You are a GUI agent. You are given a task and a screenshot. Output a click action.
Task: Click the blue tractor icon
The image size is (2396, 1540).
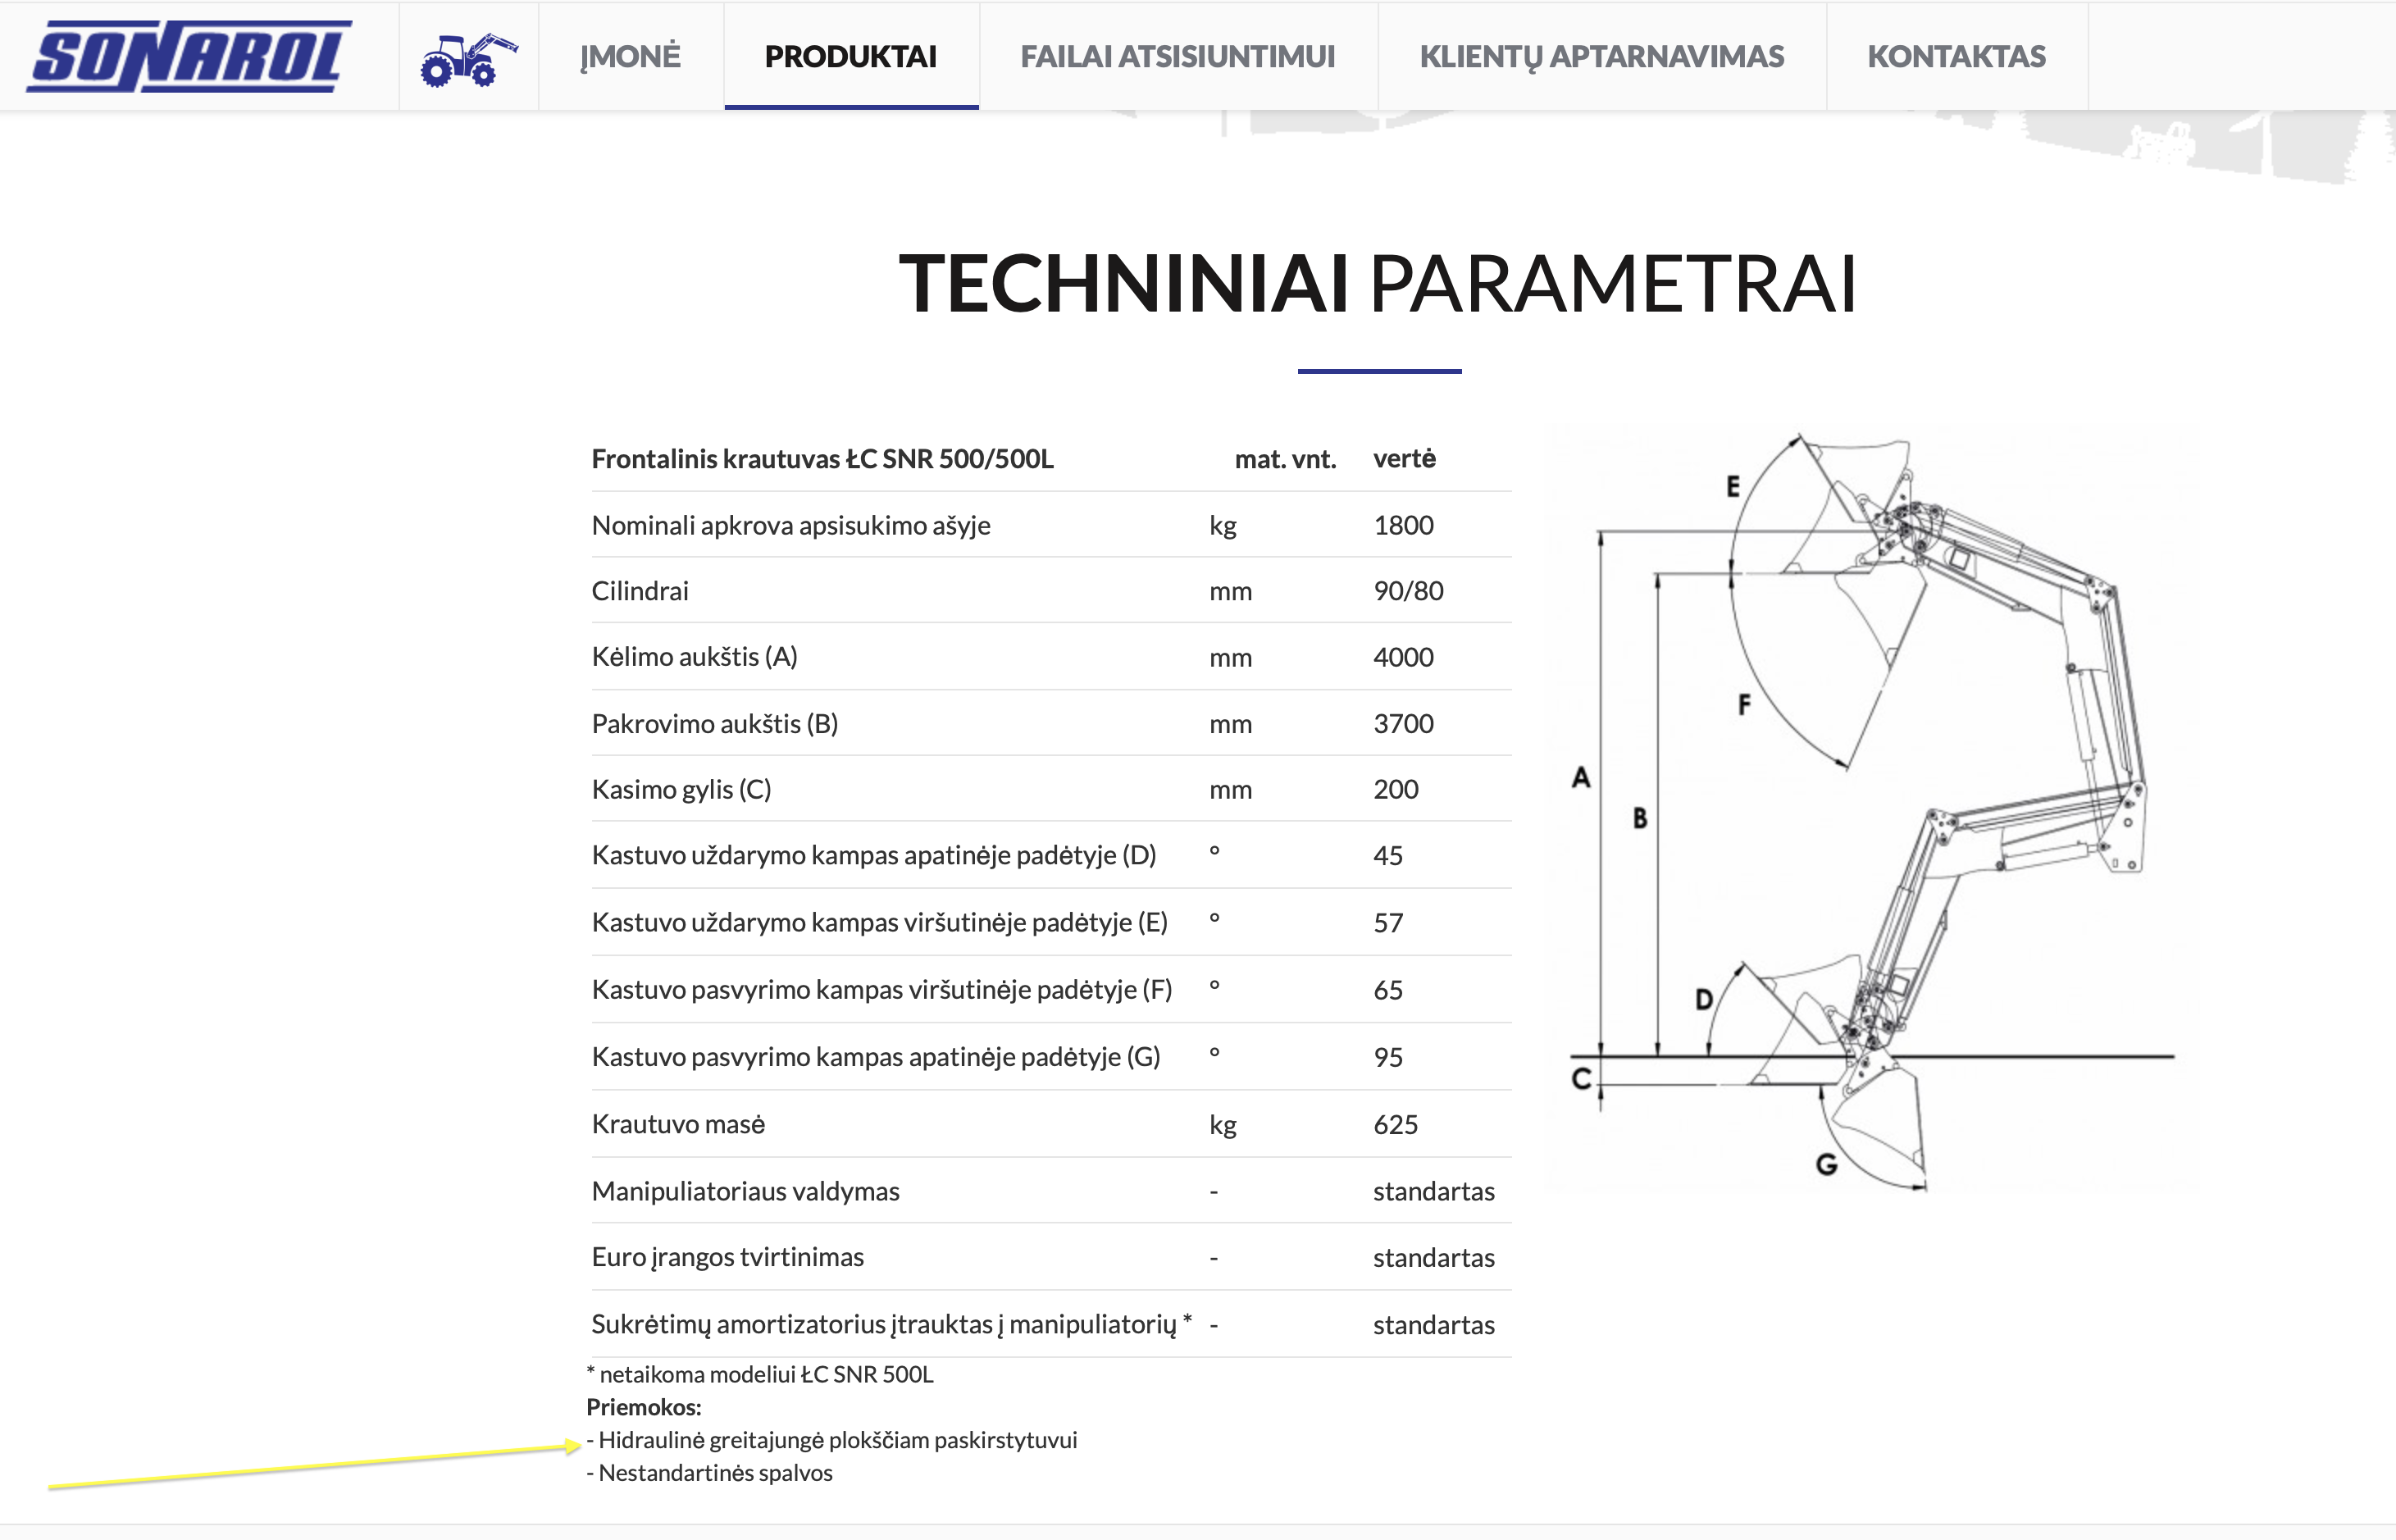coord(468,59)
